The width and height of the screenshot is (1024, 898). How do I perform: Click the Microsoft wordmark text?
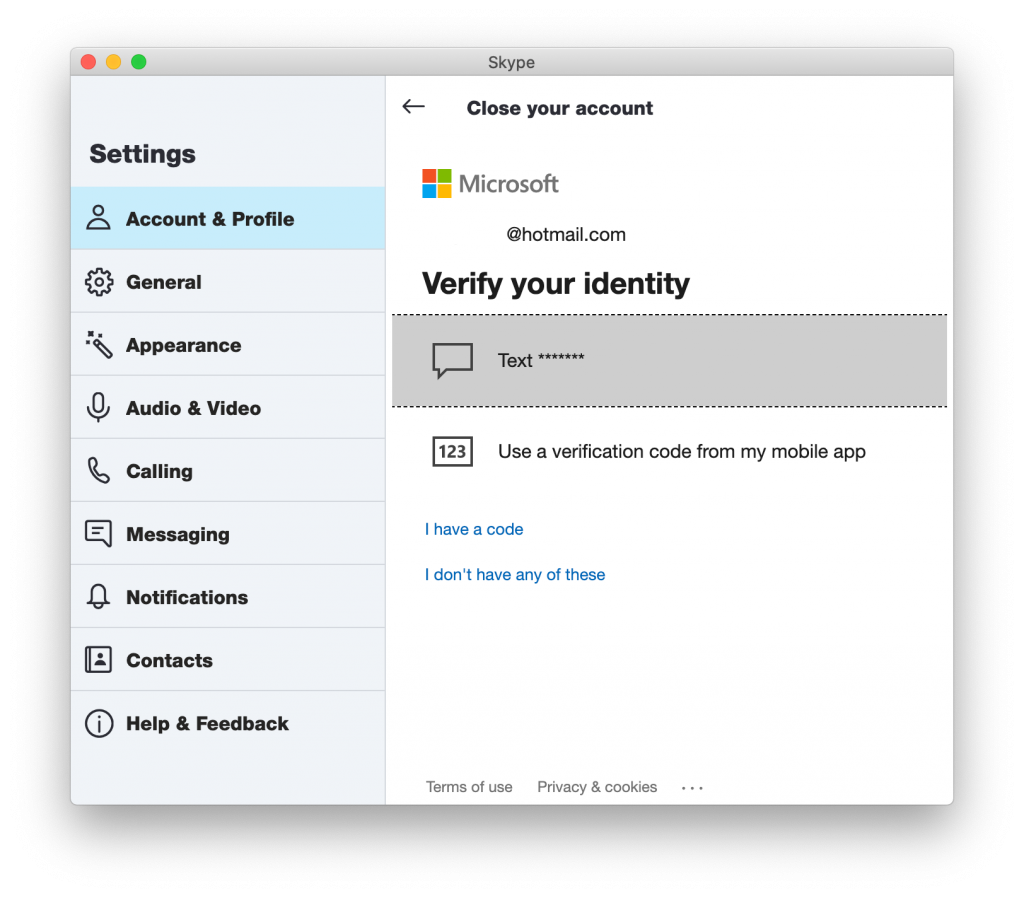[509, 184]
